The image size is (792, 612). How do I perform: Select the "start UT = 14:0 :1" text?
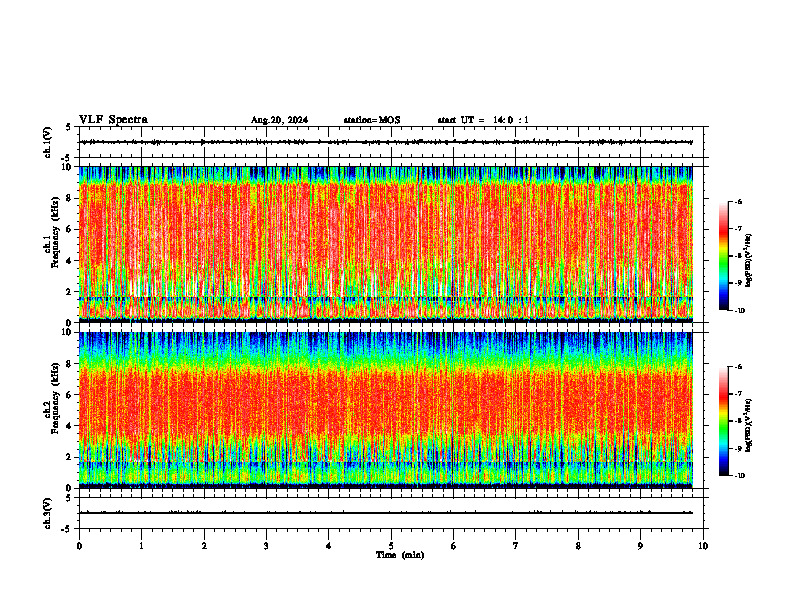pos(483,120)
